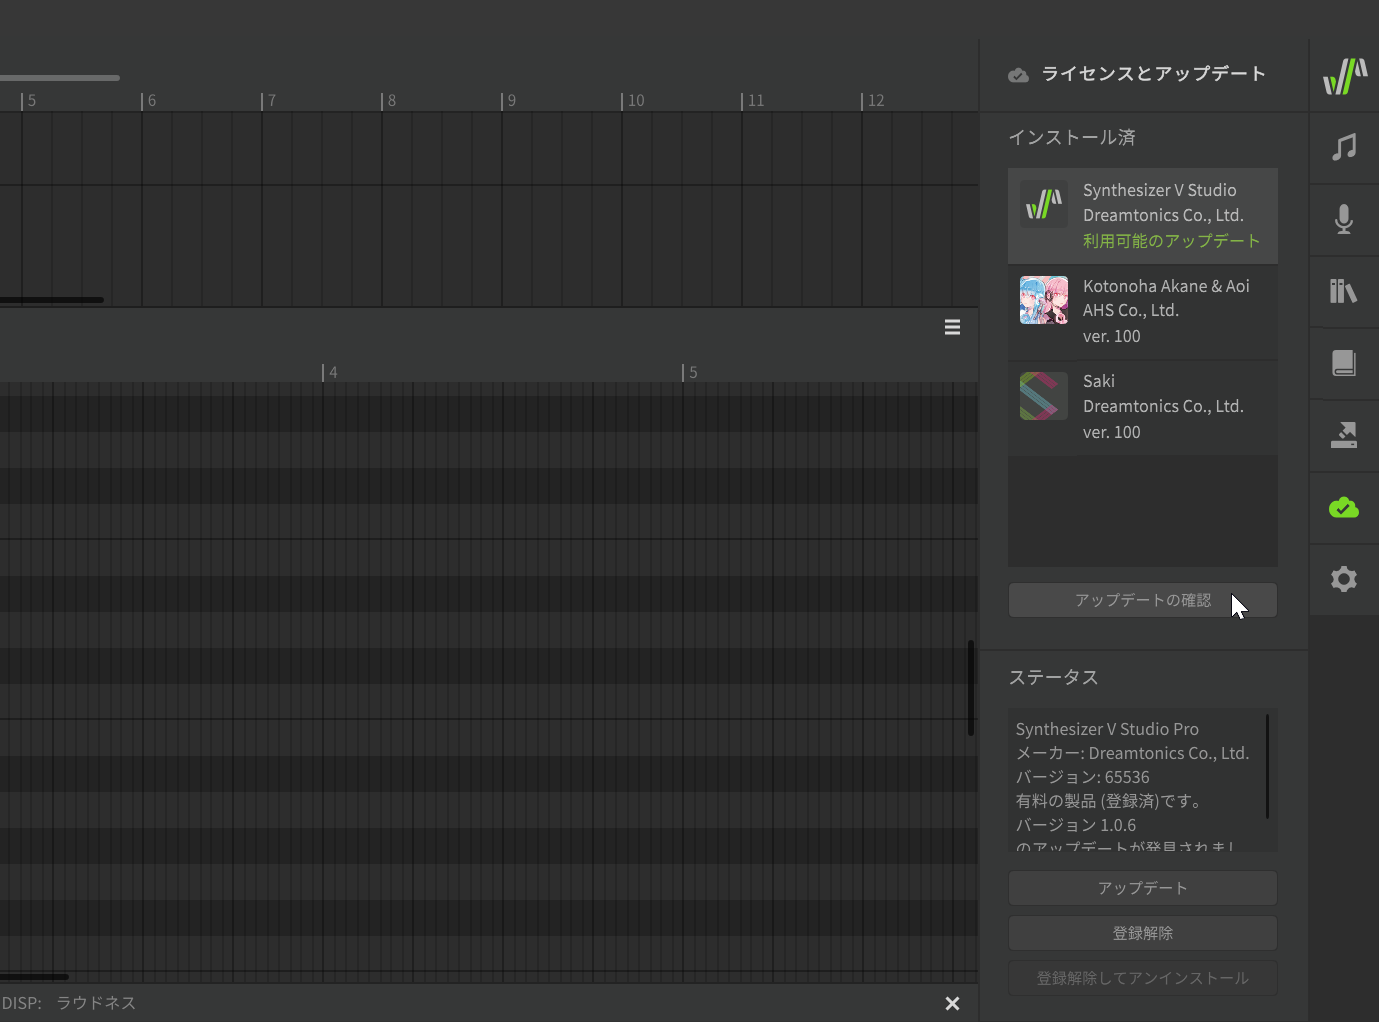The height and width of the screenshot is (1022, 1379).
Task: Select the green cloud license icon
Action: (1344, 508)
